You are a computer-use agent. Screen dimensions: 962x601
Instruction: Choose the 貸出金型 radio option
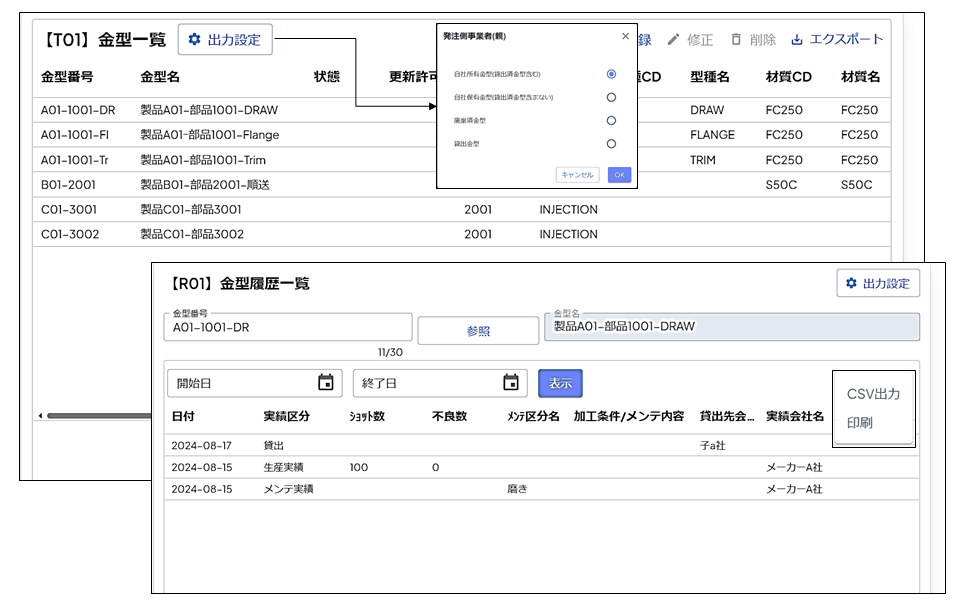tap(611, 144)
